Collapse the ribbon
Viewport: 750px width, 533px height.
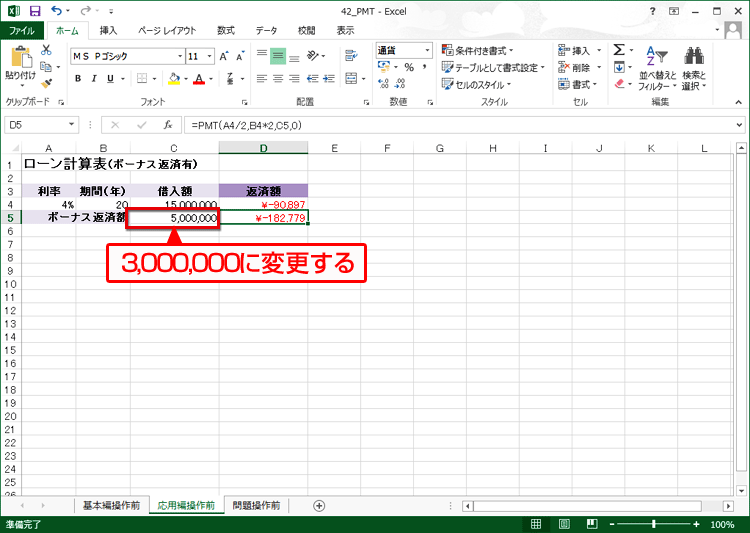coord(739,102)
